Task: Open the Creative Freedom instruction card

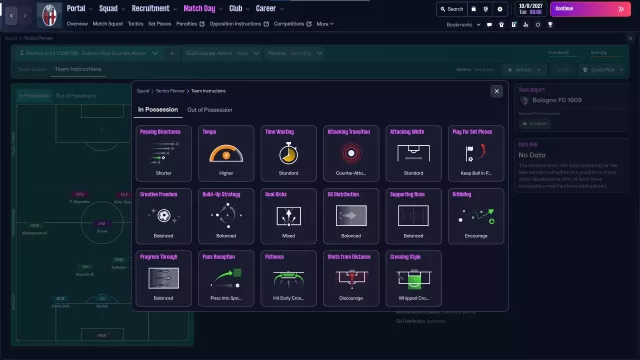Action: (163, 216)
